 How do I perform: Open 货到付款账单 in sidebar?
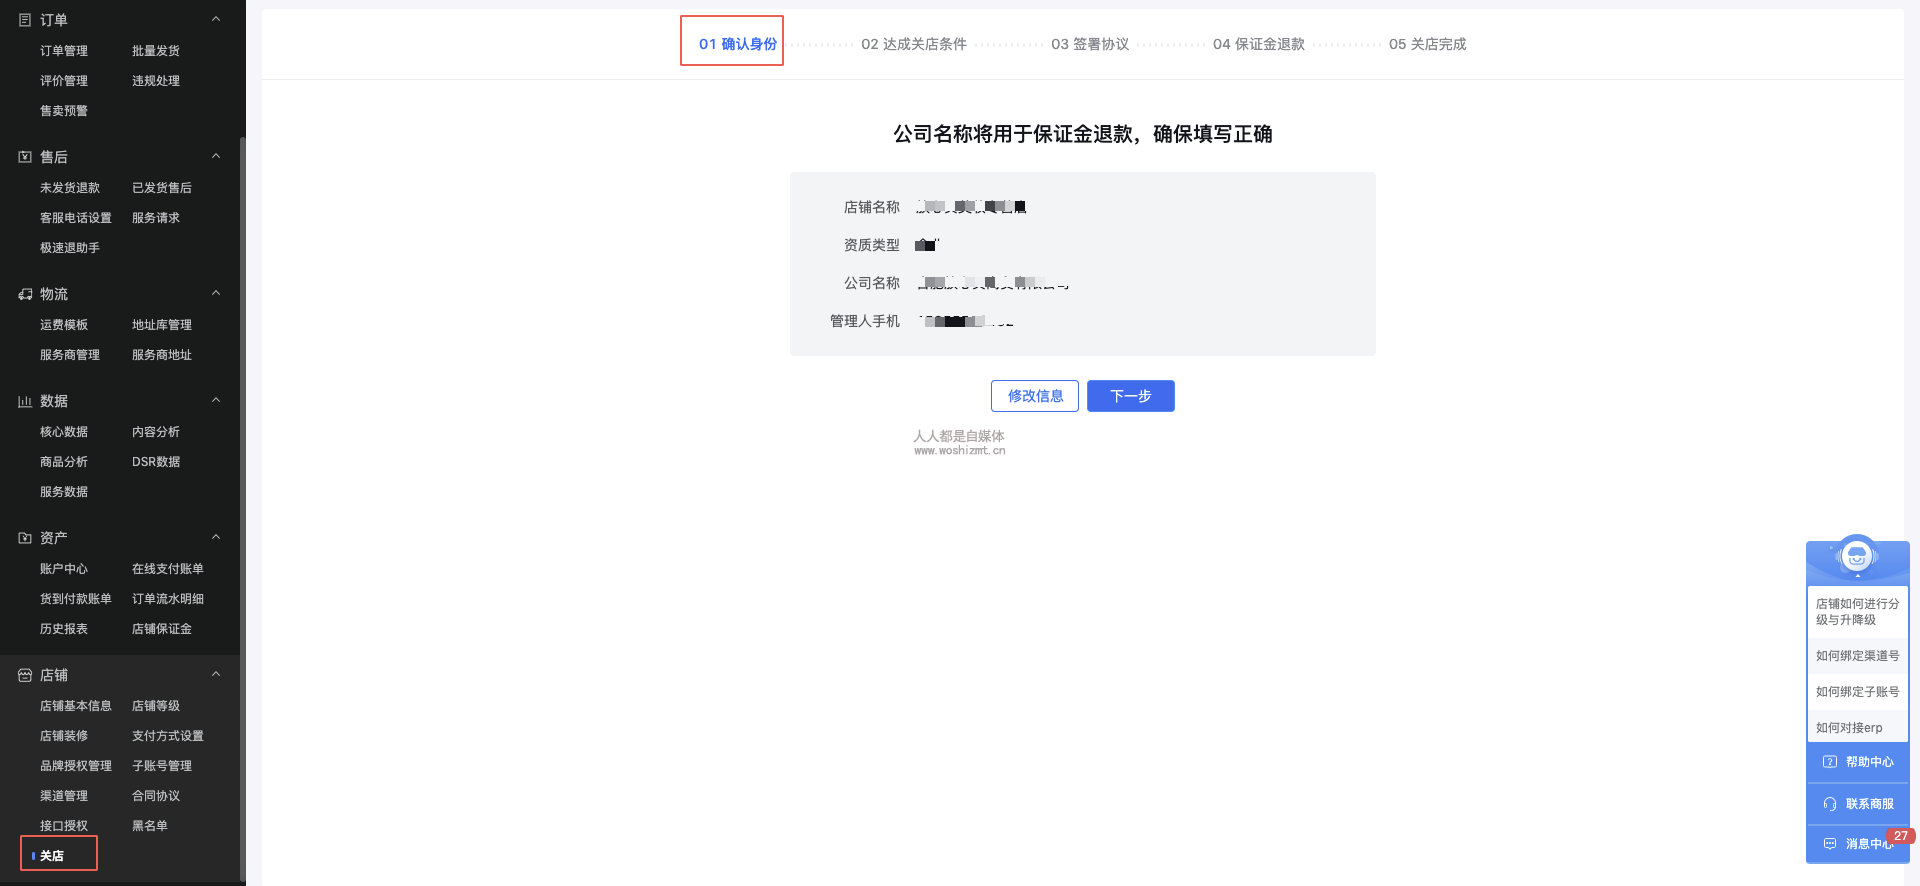coord(76,599)
